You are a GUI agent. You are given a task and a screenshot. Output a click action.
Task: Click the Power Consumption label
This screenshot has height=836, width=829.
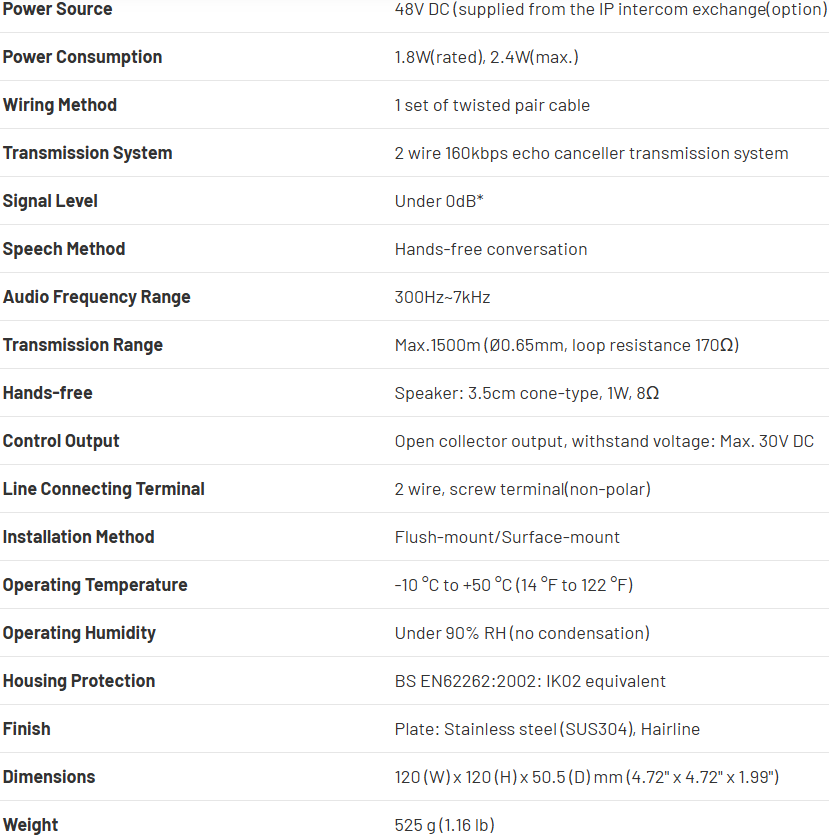click(x=82, y=57)
